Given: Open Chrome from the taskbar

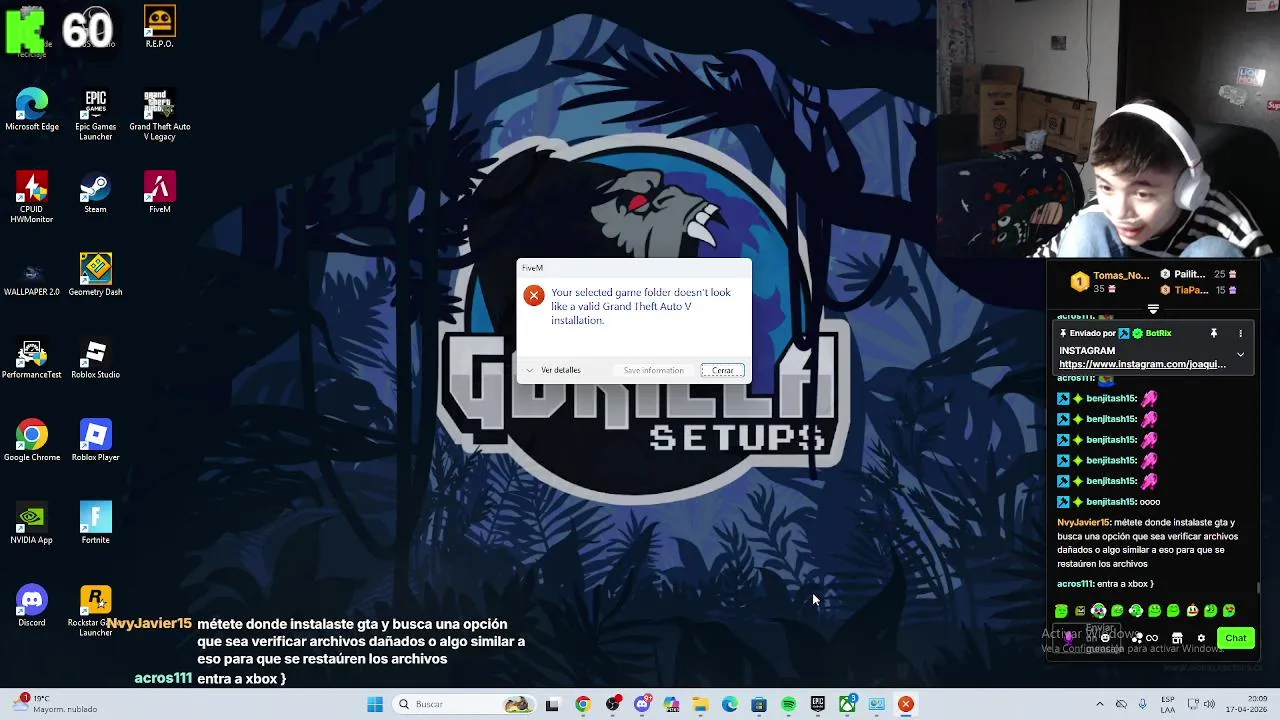Looking at the screenshot, I should click(583, 704).
